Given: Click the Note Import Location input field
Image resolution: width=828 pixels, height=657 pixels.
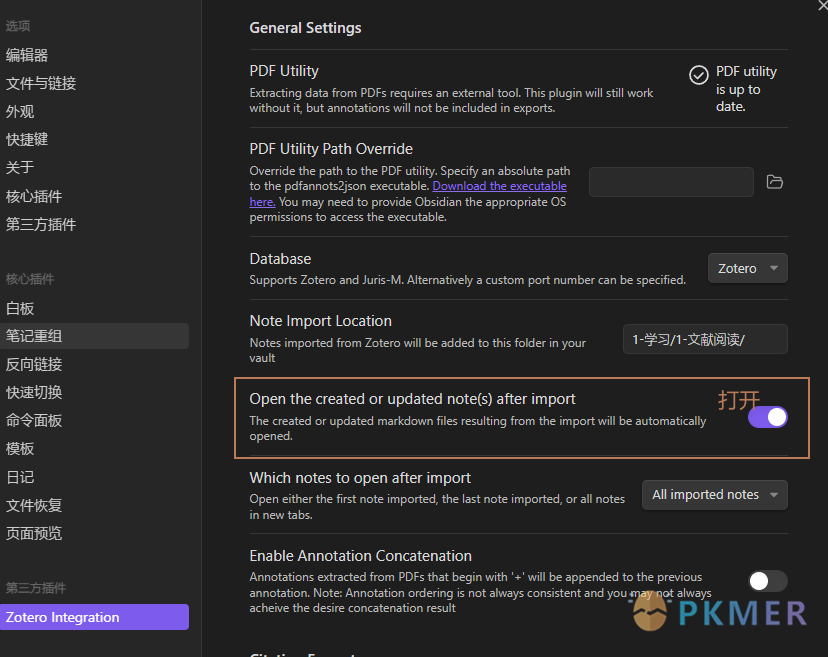Looking at the screenshot, I should pos(705,339).
